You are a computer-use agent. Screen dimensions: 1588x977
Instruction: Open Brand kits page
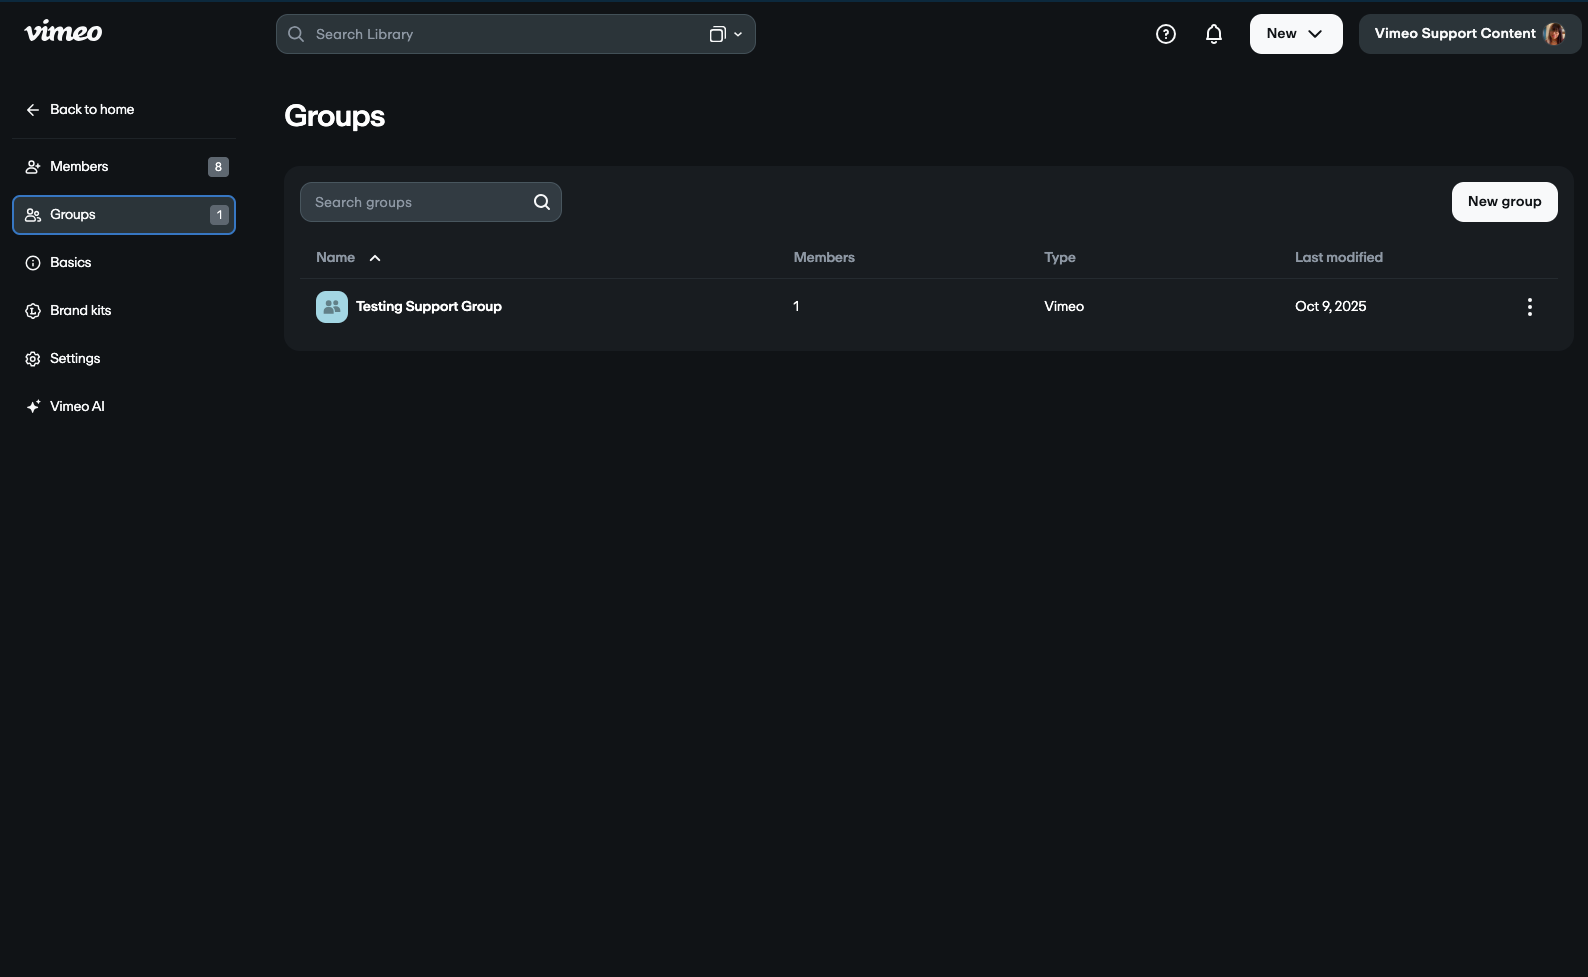click(80, 311)
